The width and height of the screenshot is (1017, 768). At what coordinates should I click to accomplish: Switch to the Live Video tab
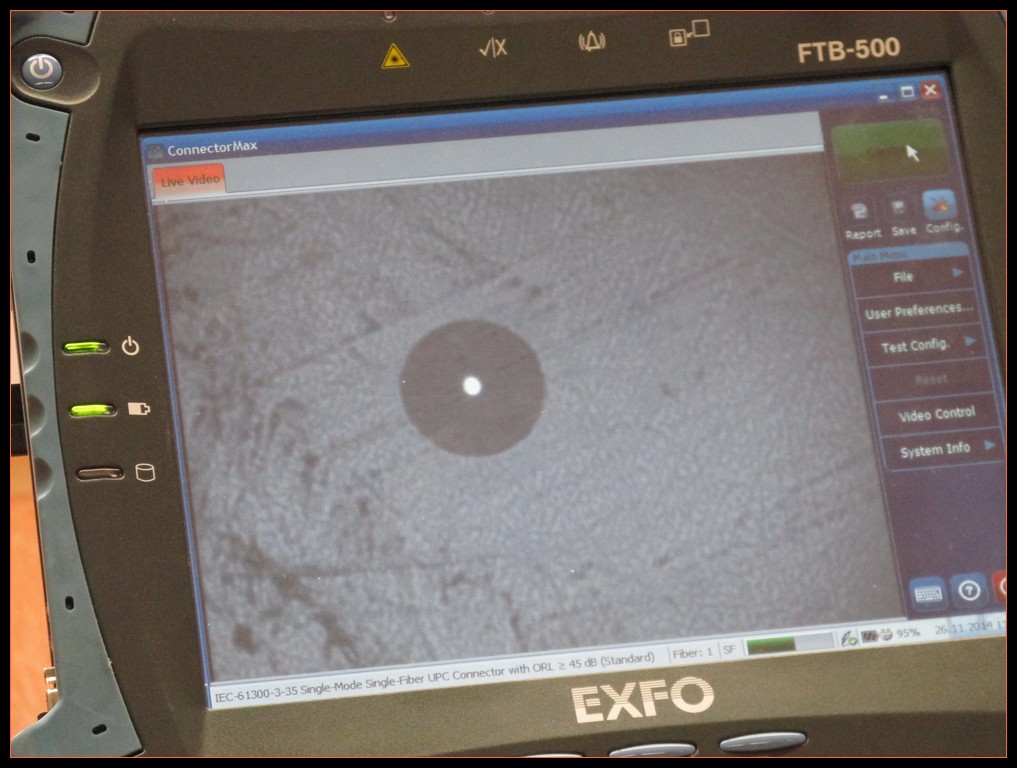189,180
